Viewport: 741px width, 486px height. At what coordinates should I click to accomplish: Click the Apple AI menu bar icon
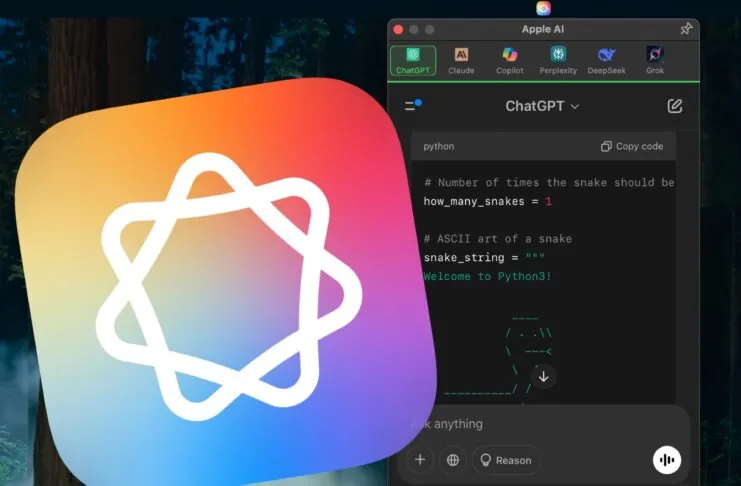(543, 8)
